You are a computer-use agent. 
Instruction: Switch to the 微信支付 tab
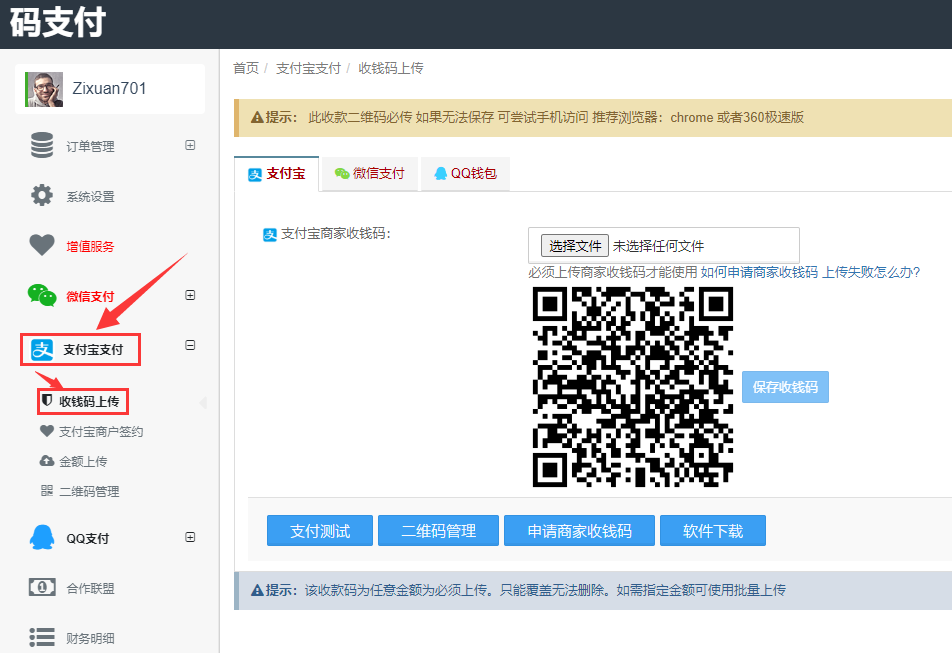[x=370, y=174]
